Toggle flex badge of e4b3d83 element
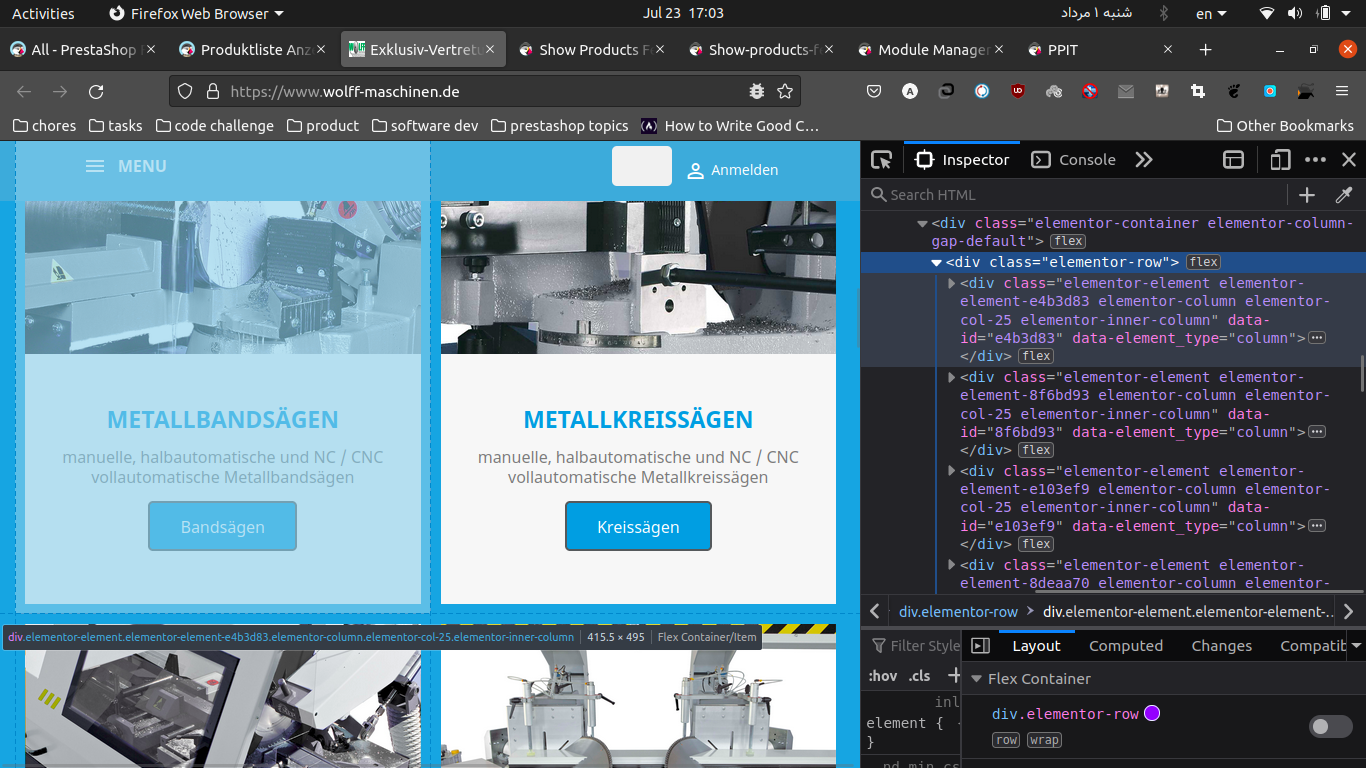Image resolution: width=1366 pixels, height=768 pixels. (x=1036, y=356)
